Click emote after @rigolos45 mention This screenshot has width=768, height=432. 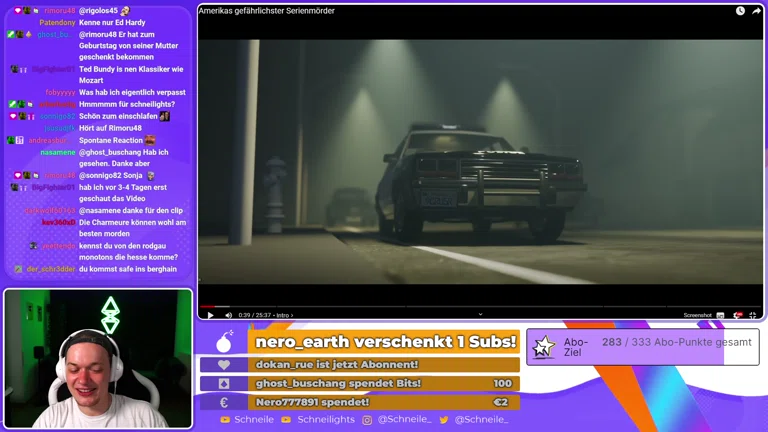point(125,10)
